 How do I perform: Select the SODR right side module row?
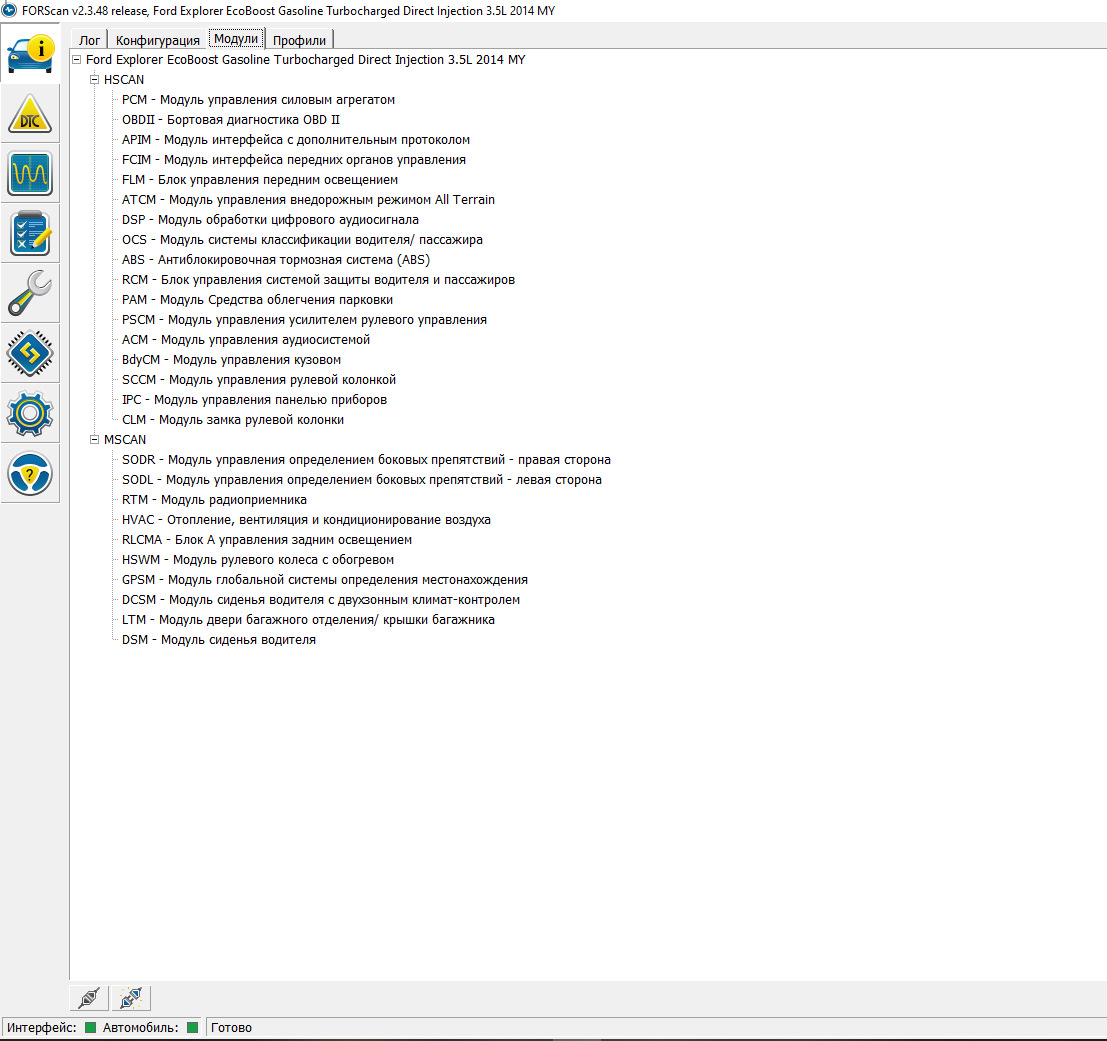[366, 459]
